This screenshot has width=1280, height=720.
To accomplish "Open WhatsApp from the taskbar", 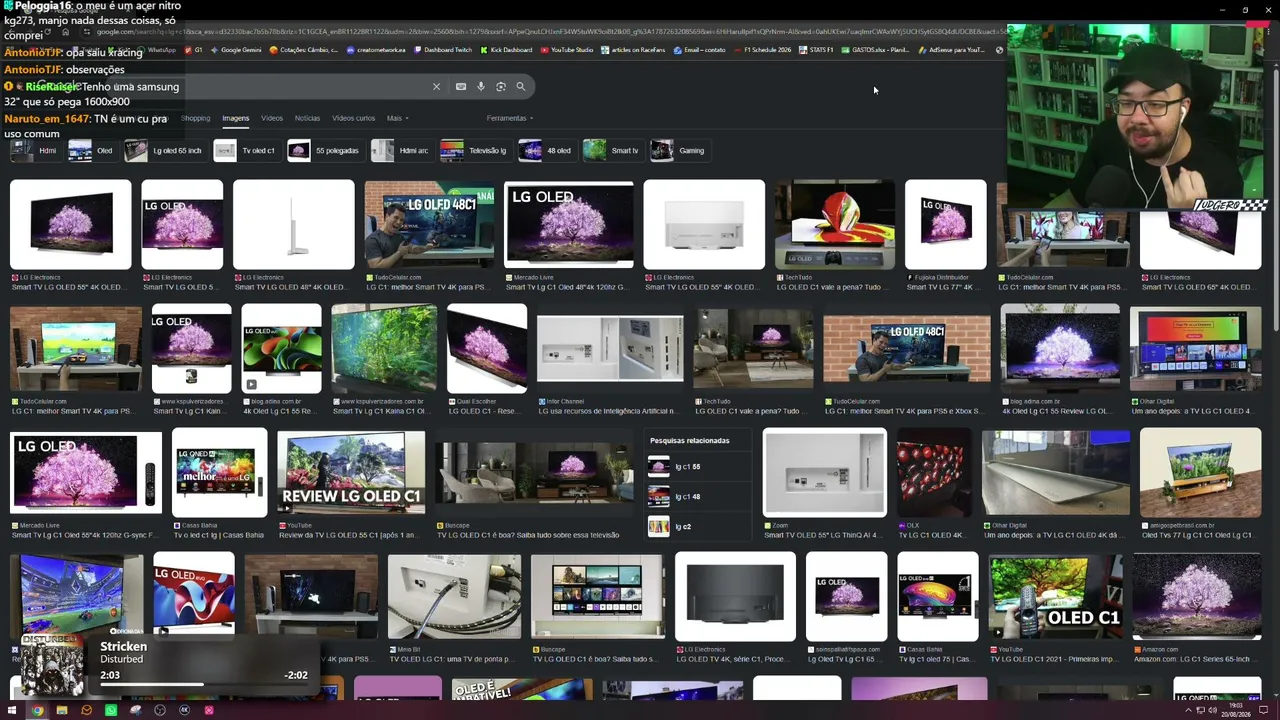I will click(111, 710).
